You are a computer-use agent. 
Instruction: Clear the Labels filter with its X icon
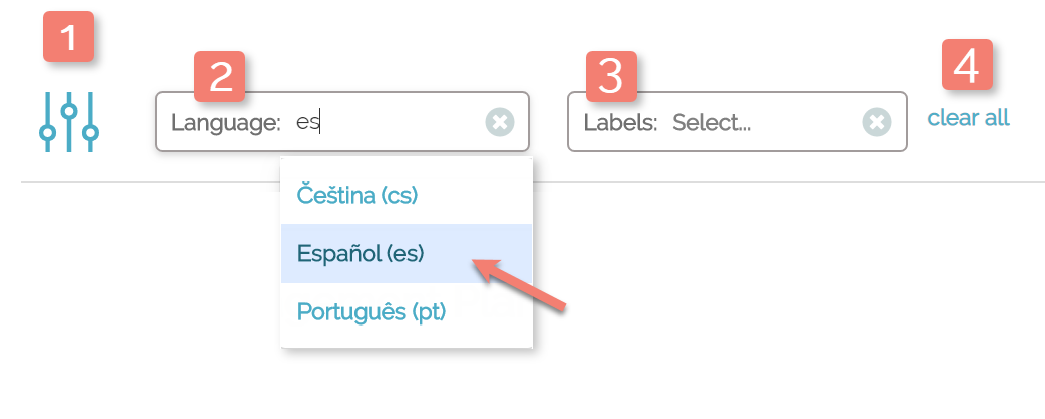(876, 122)
